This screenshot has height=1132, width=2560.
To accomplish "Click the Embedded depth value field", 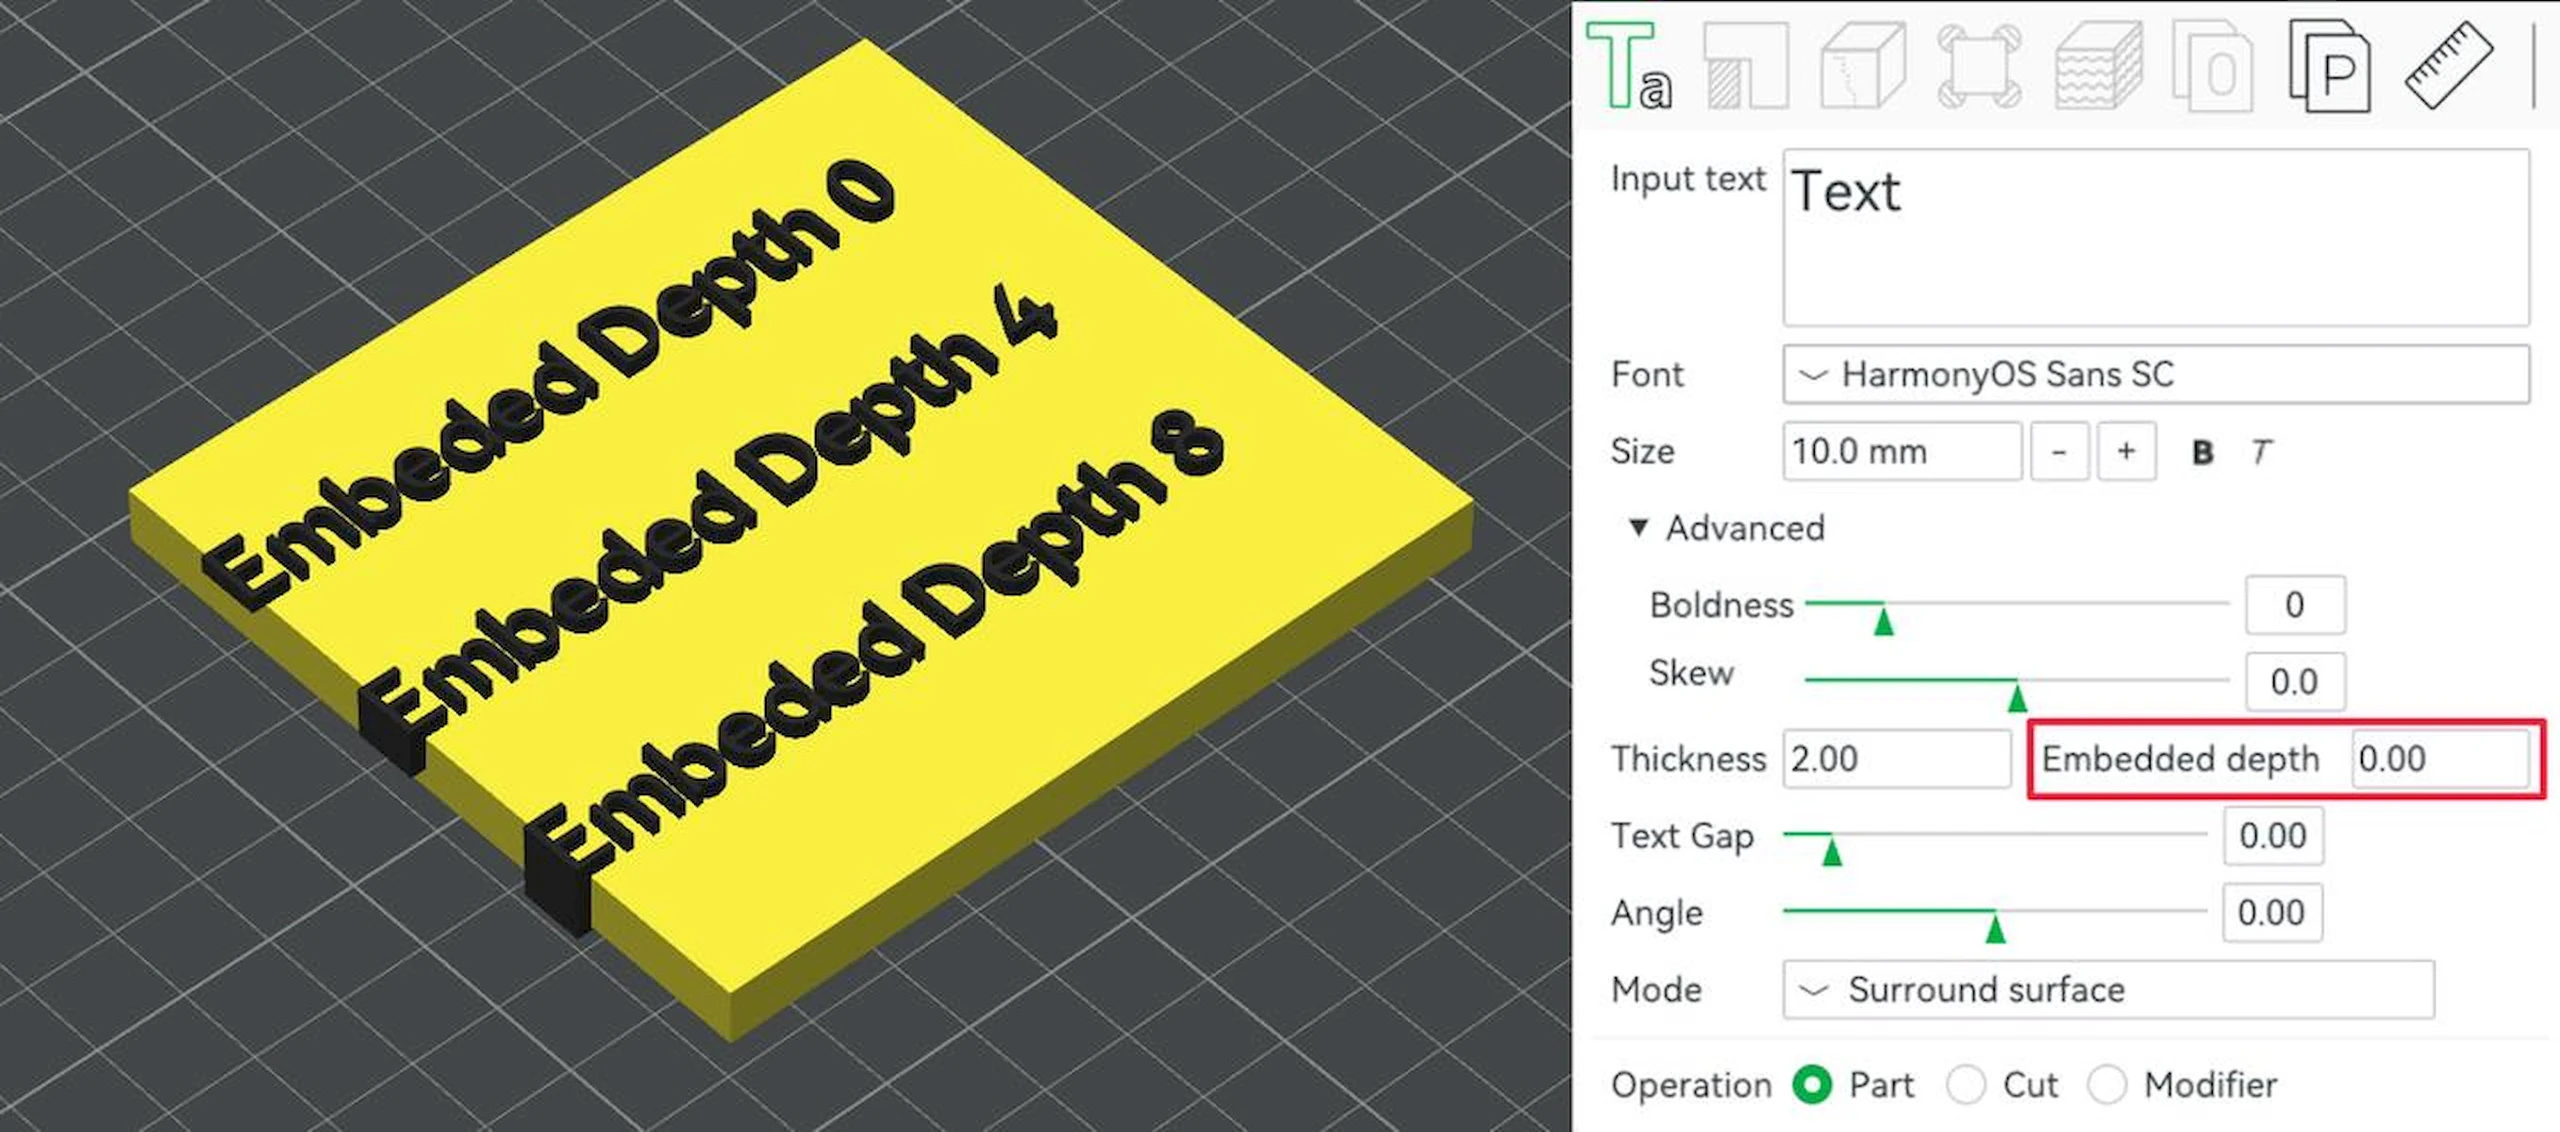I will (2440, 759).
